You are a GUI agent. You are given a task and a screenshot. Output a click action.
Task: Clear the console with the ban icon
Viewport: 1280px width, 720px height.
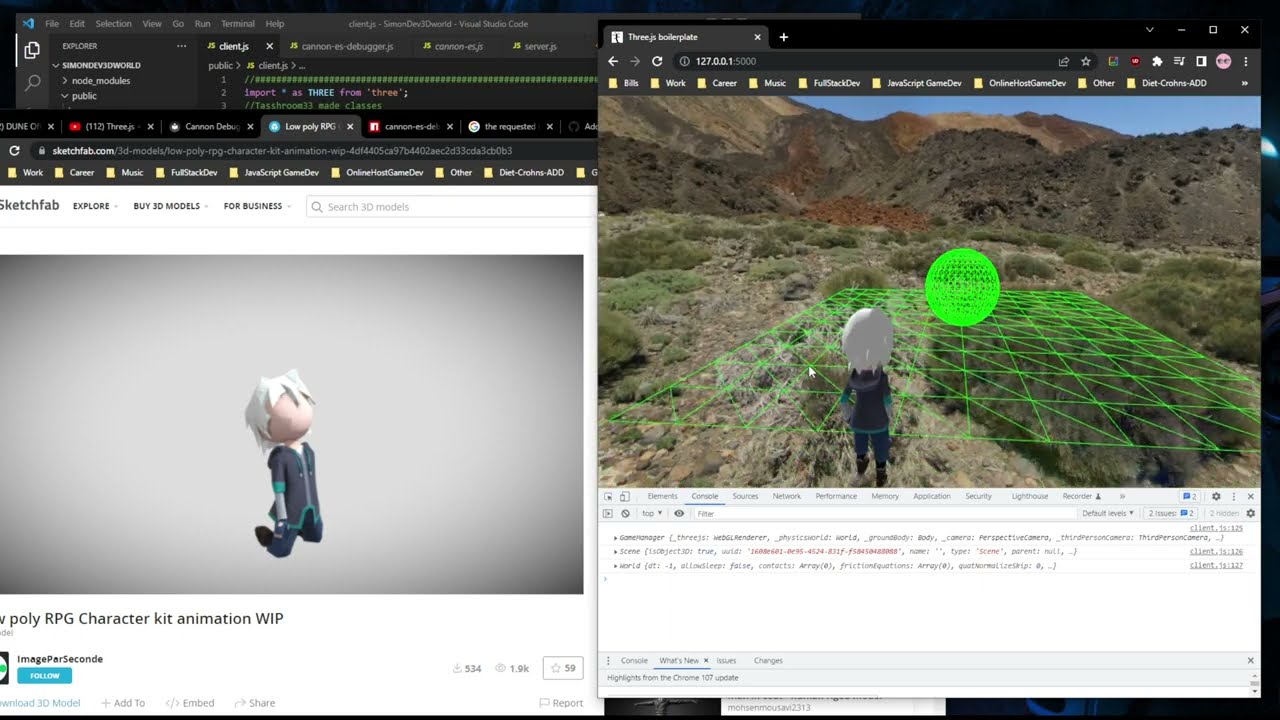click(x=625, y=513)
